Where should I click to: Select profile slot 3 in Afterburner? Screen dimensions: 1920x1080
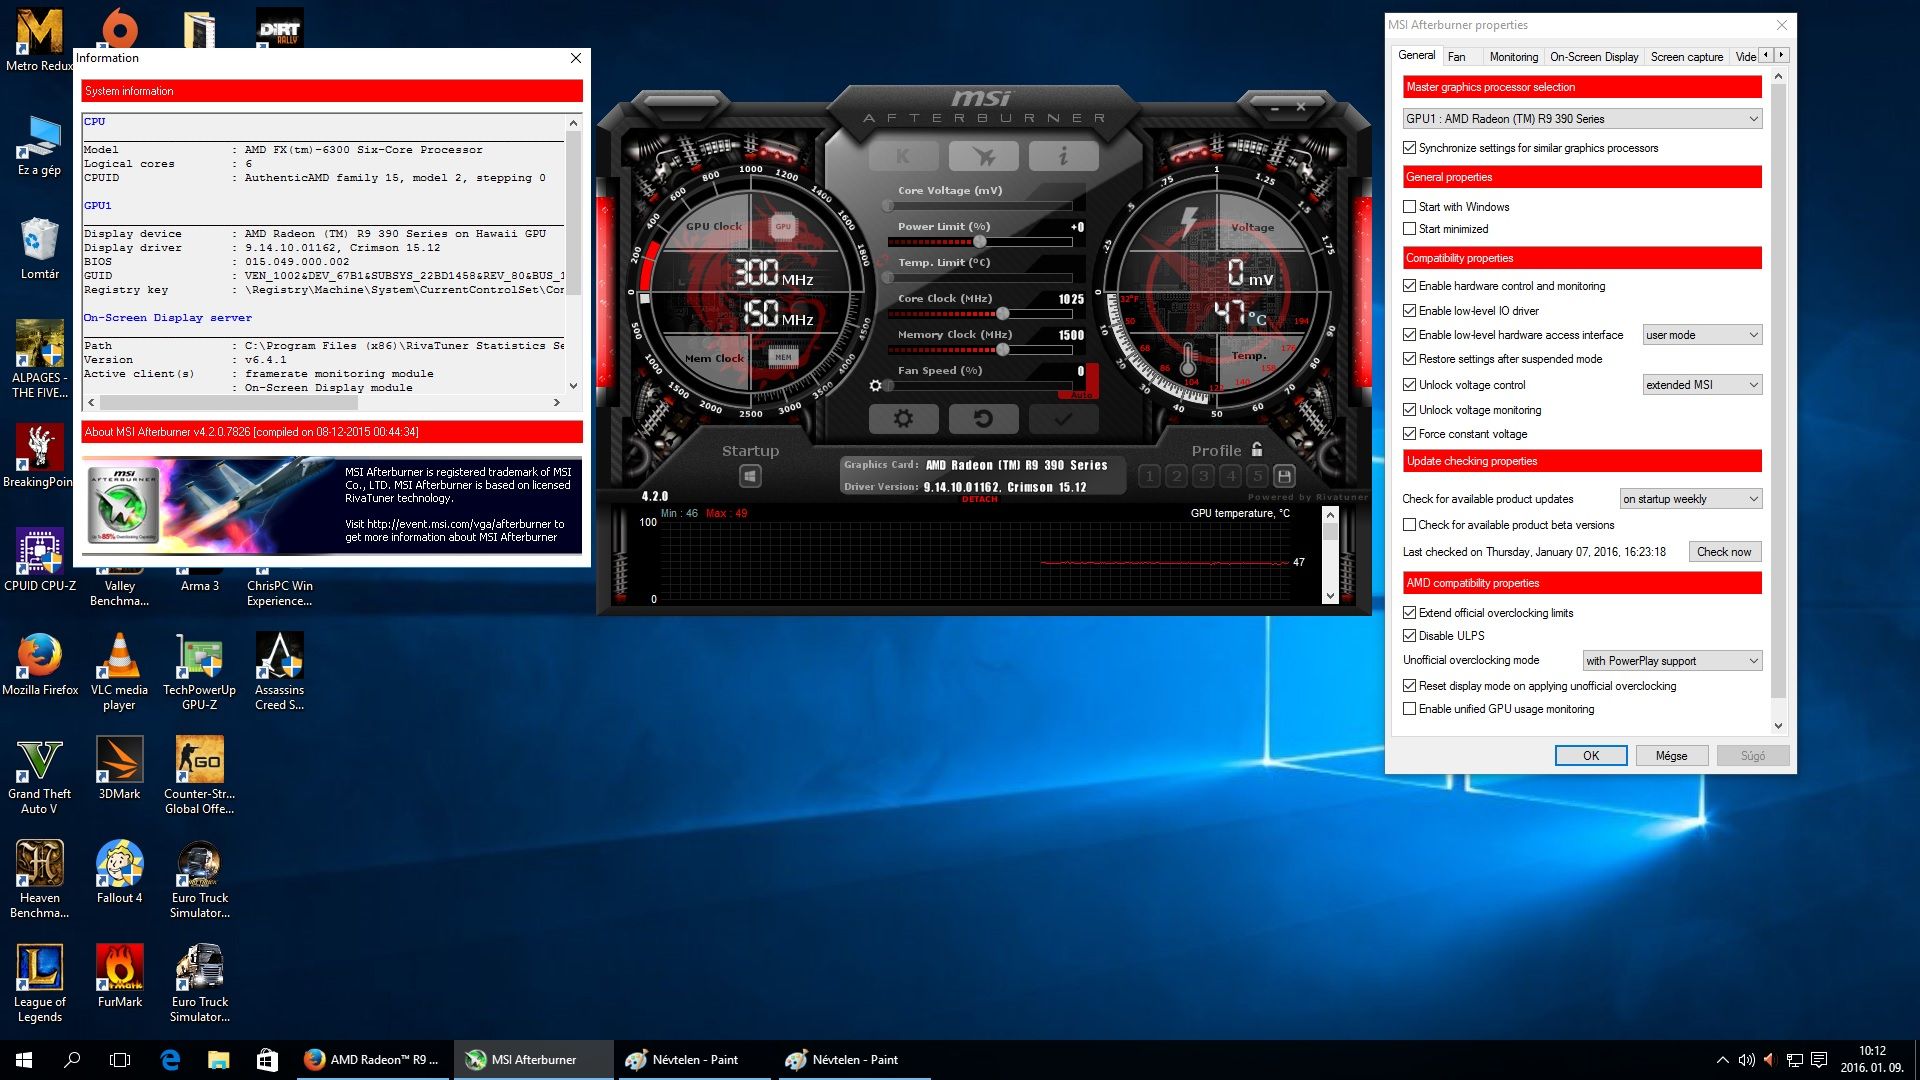coord(1204,476)
